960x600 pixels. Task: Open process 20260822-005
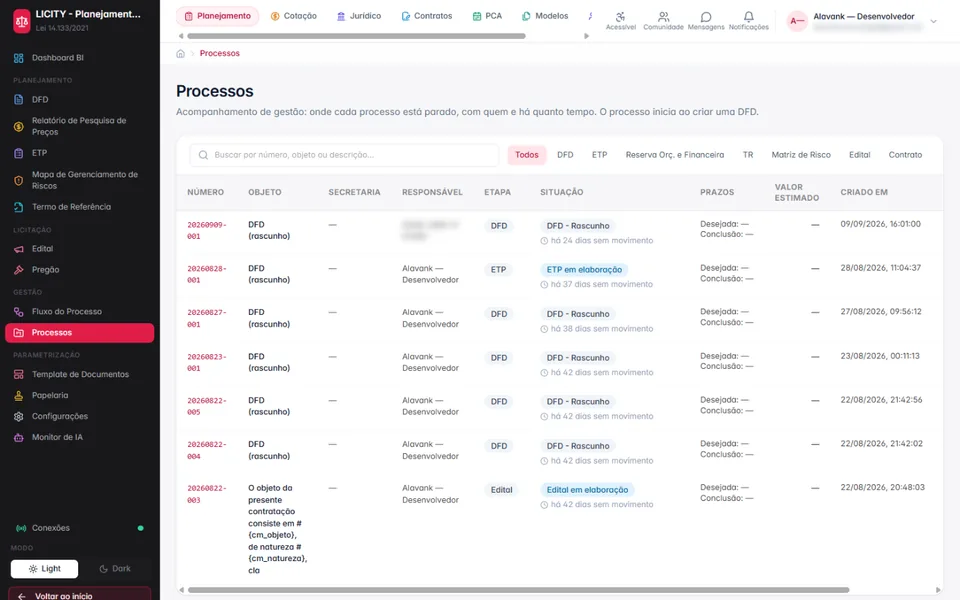[206, 406]
